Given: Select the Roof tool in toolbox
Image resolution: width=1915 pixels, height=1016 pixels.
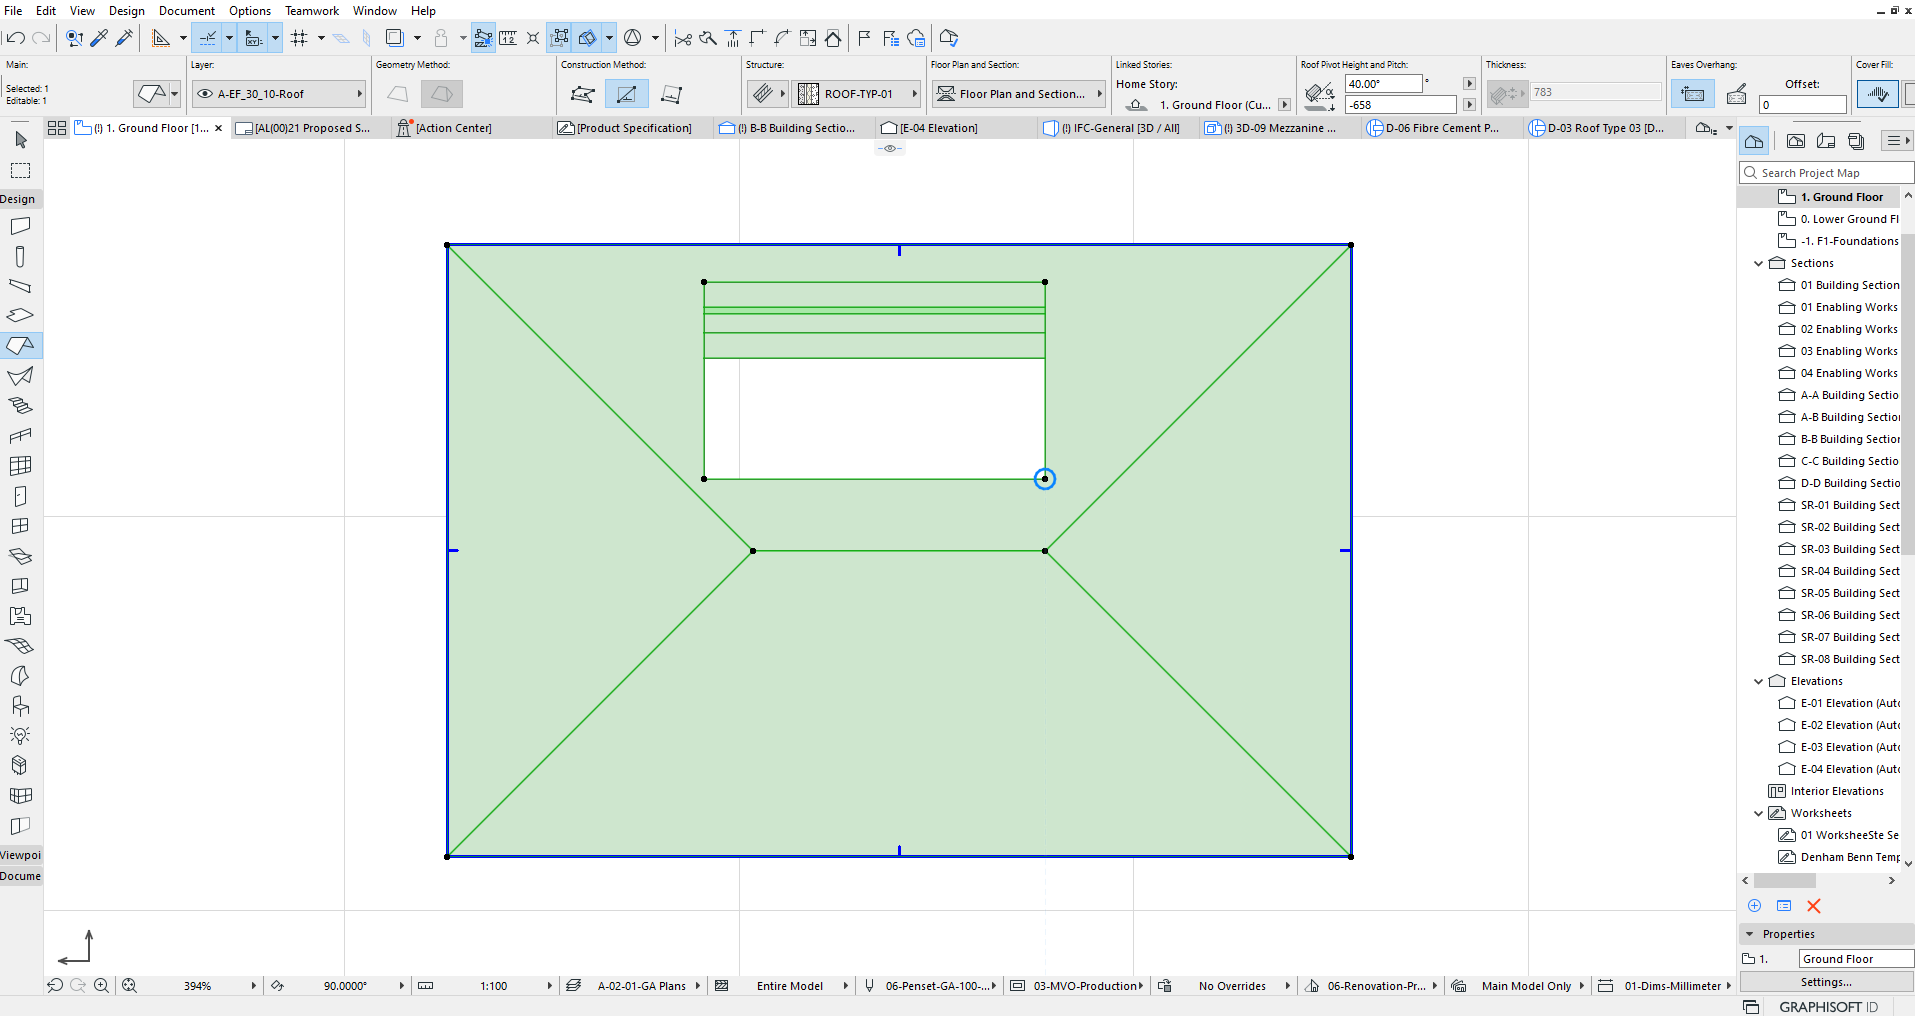Looking at the screenshot, I should point(20,346).
